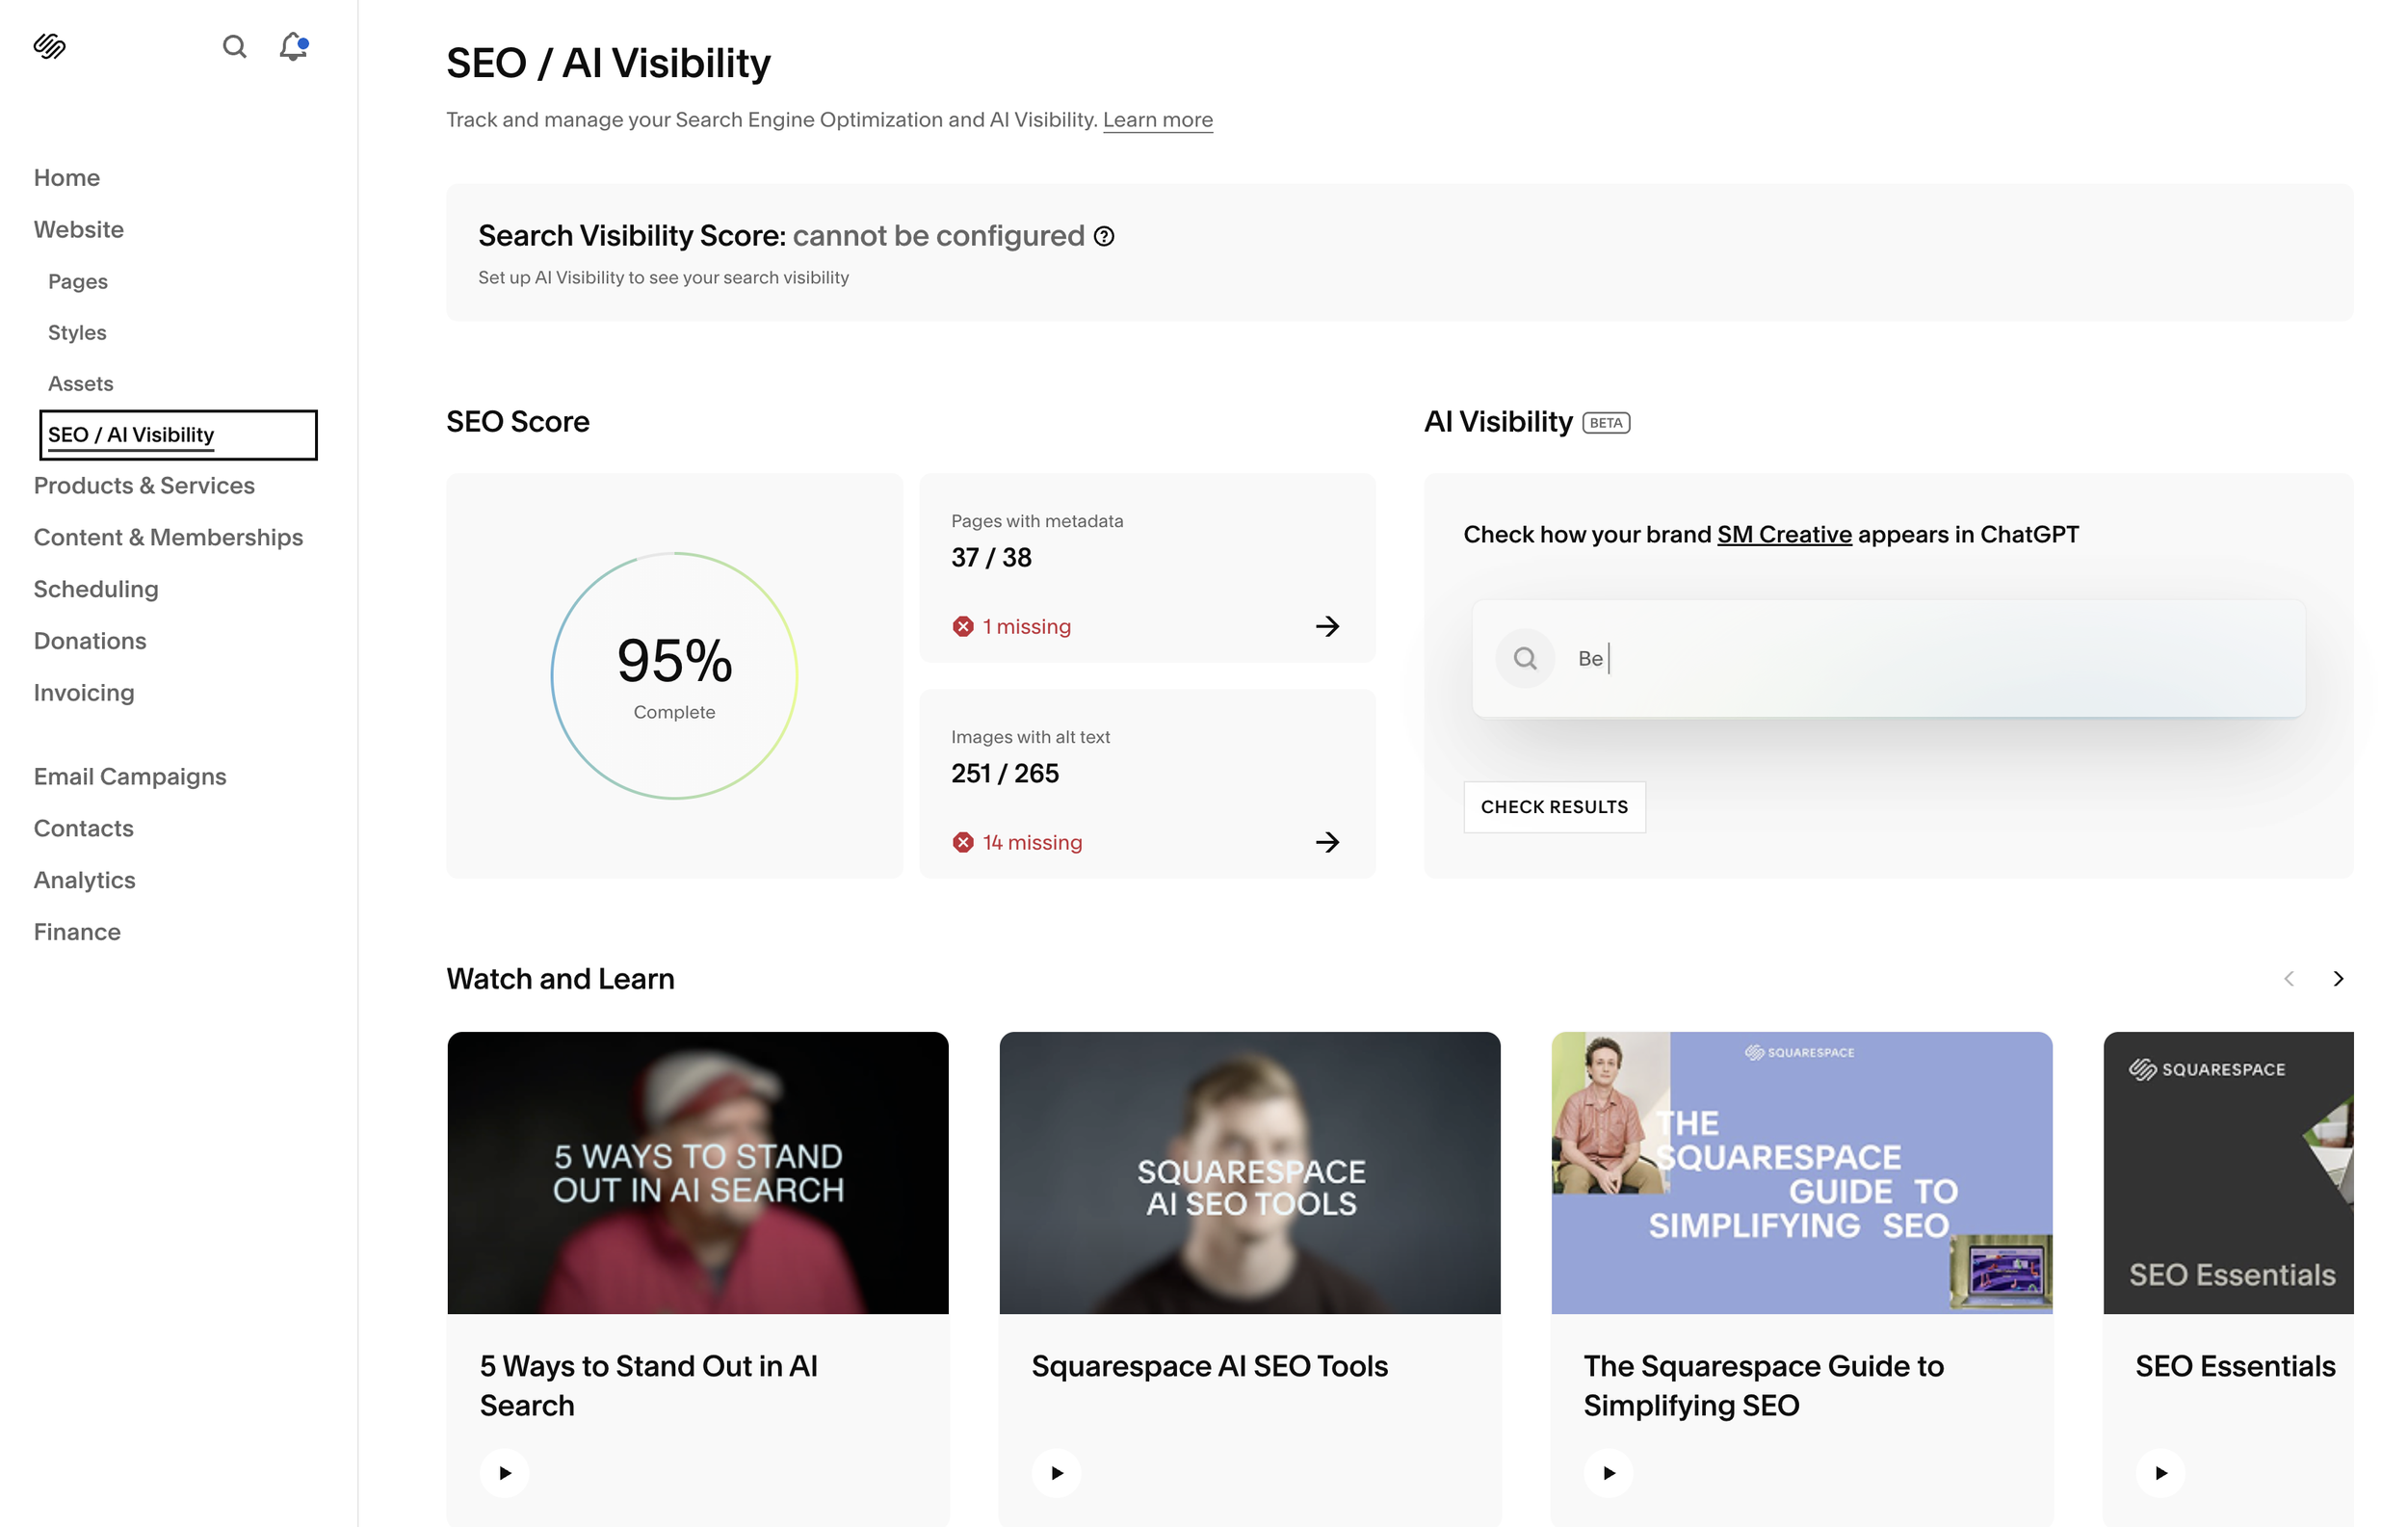Open the arrow on Images with alt text card
Viewport: 2408px width, 1527px height.
point(1327,842)
